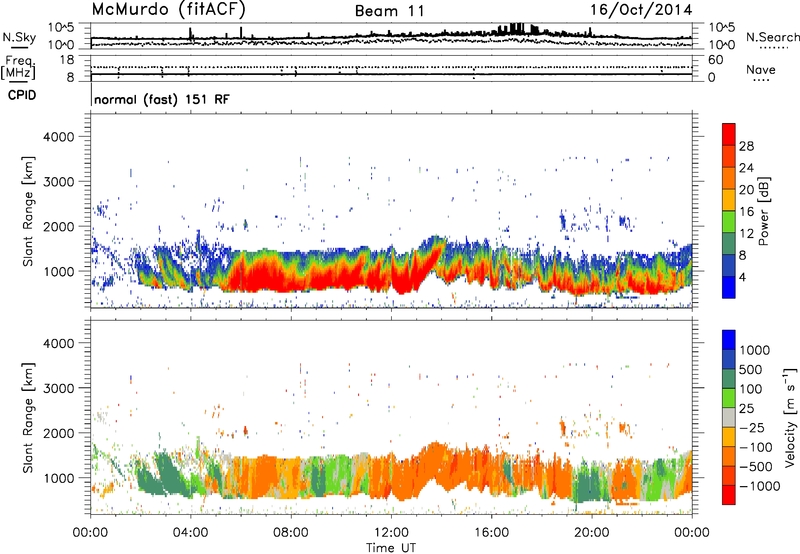Viewport: 800px width, 554px height.
Task: Click the Slant Range label of velocity panel
Action: coord(28,418)
